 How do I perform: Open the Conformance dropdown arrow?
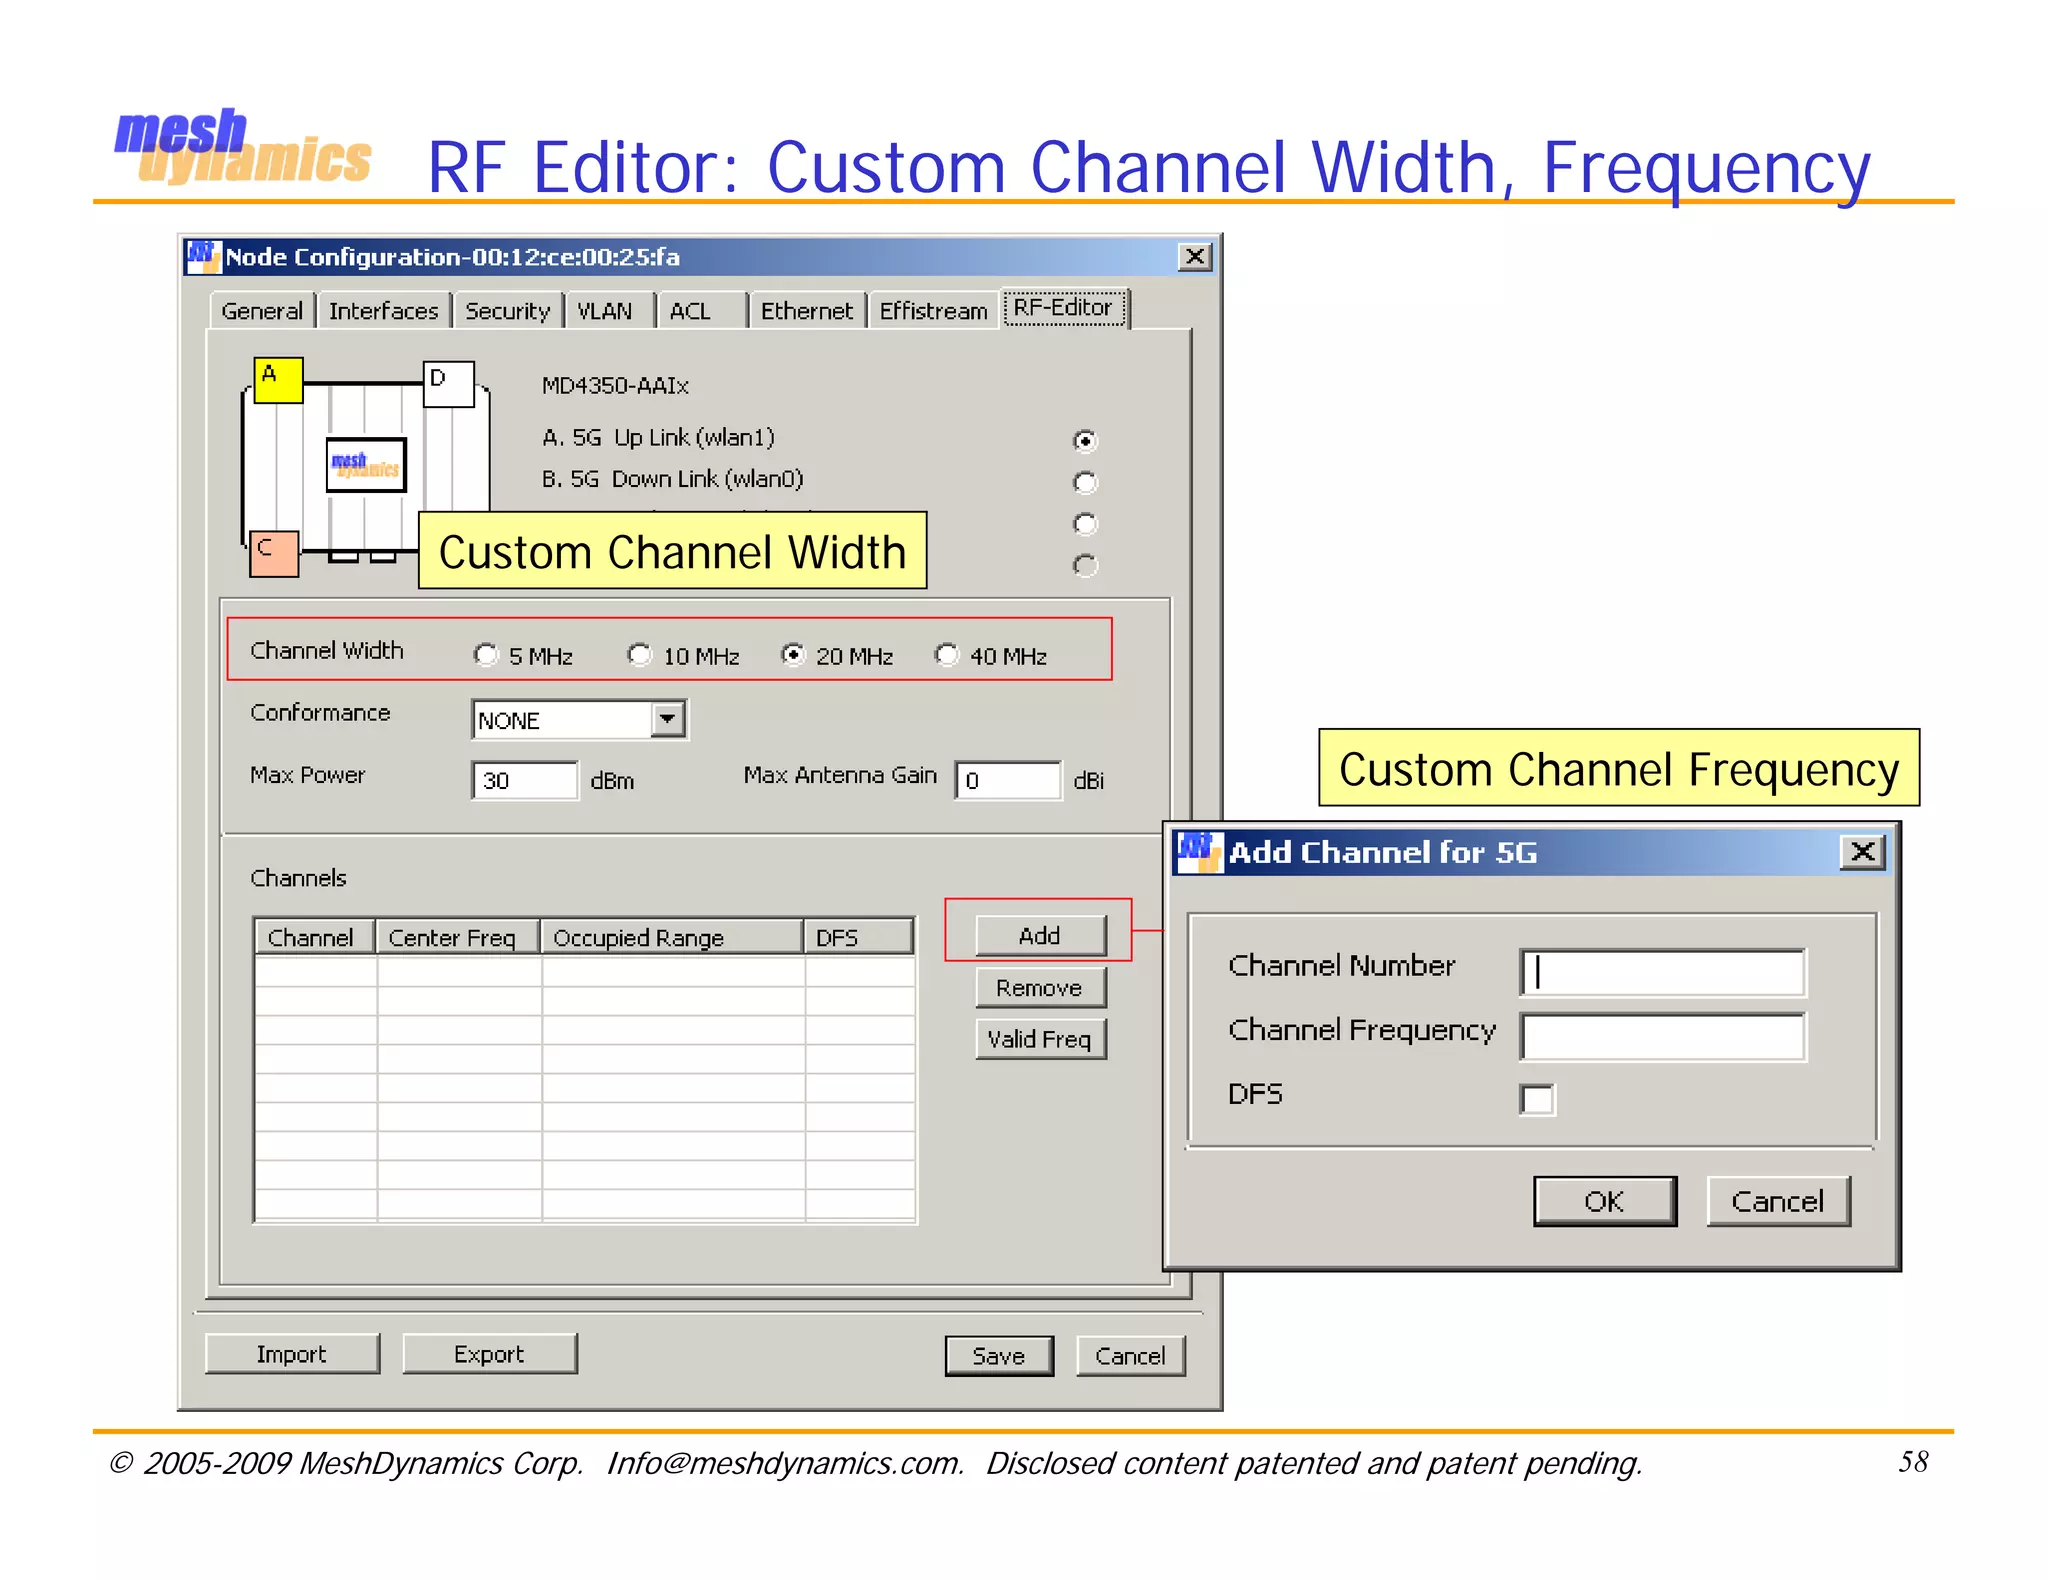click(x=667, y=719)
